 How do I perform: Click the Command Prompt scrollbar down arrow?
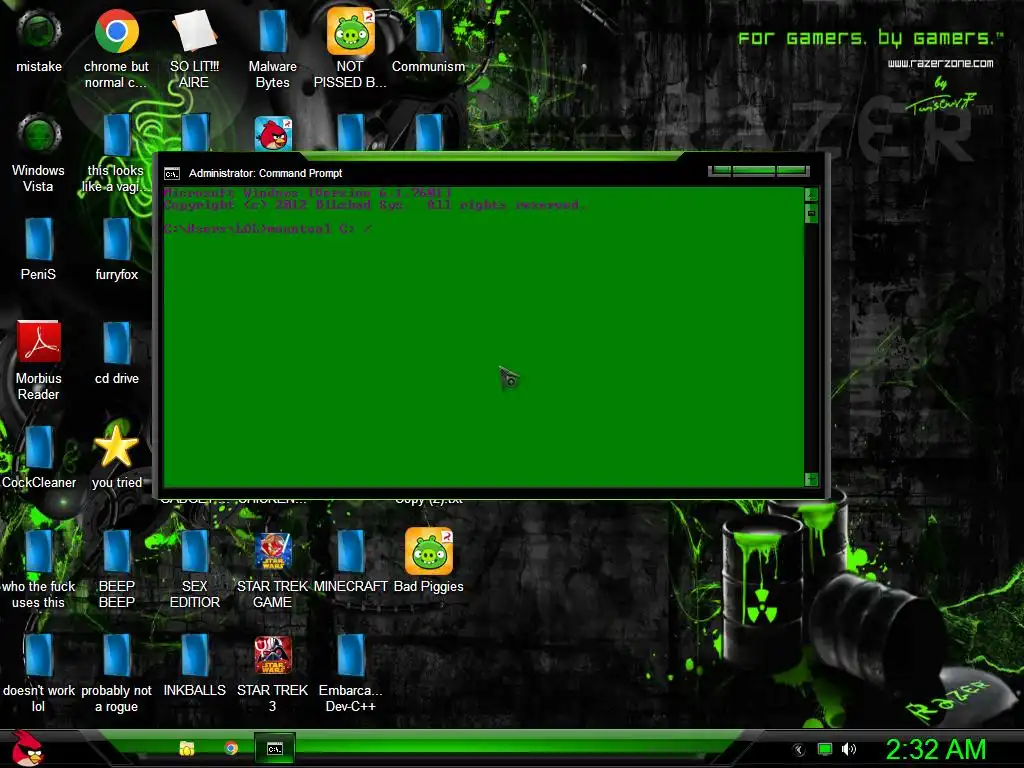[811, 479]
